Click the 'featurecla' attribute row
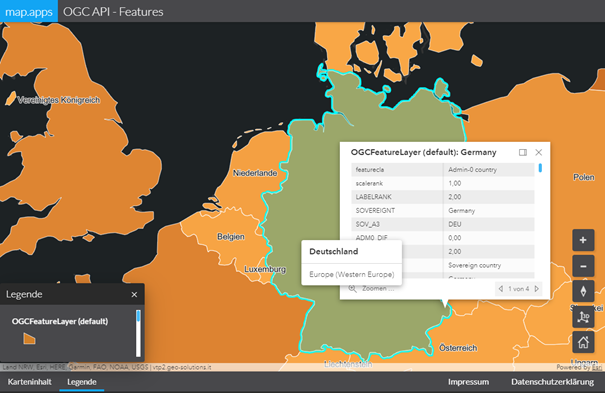The height and width of the screenshot is (393, 605). 443,170
